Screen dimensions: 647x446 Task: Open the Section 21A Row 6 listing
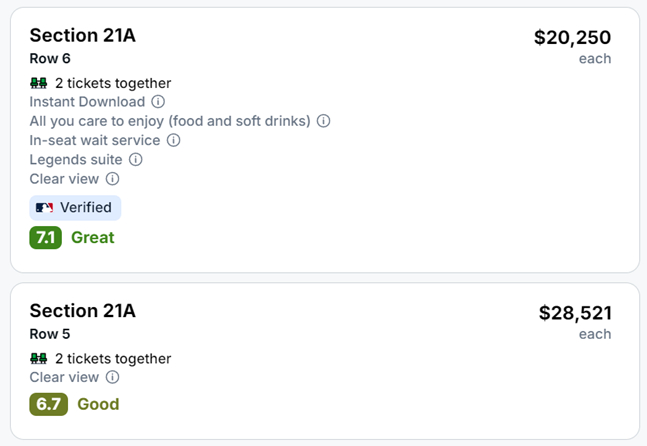pyautogui.click(x=325, y=140)
